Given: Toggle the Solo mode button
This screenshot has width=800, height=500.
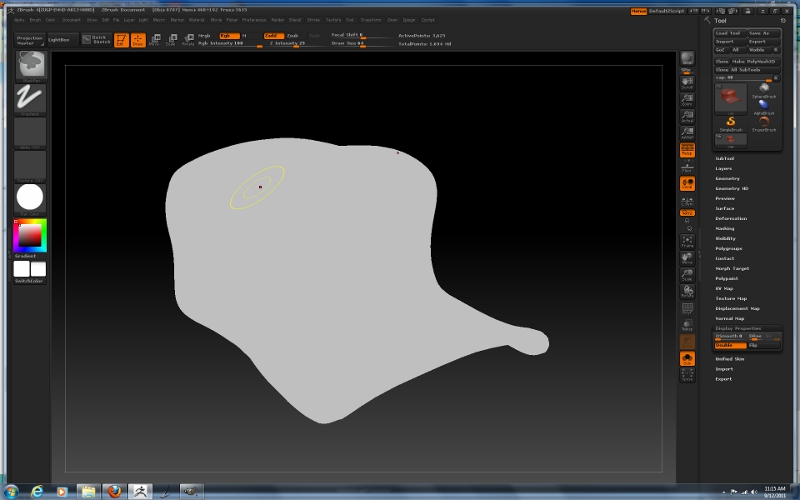Looking at the screenshot, I should coord(687,359).
